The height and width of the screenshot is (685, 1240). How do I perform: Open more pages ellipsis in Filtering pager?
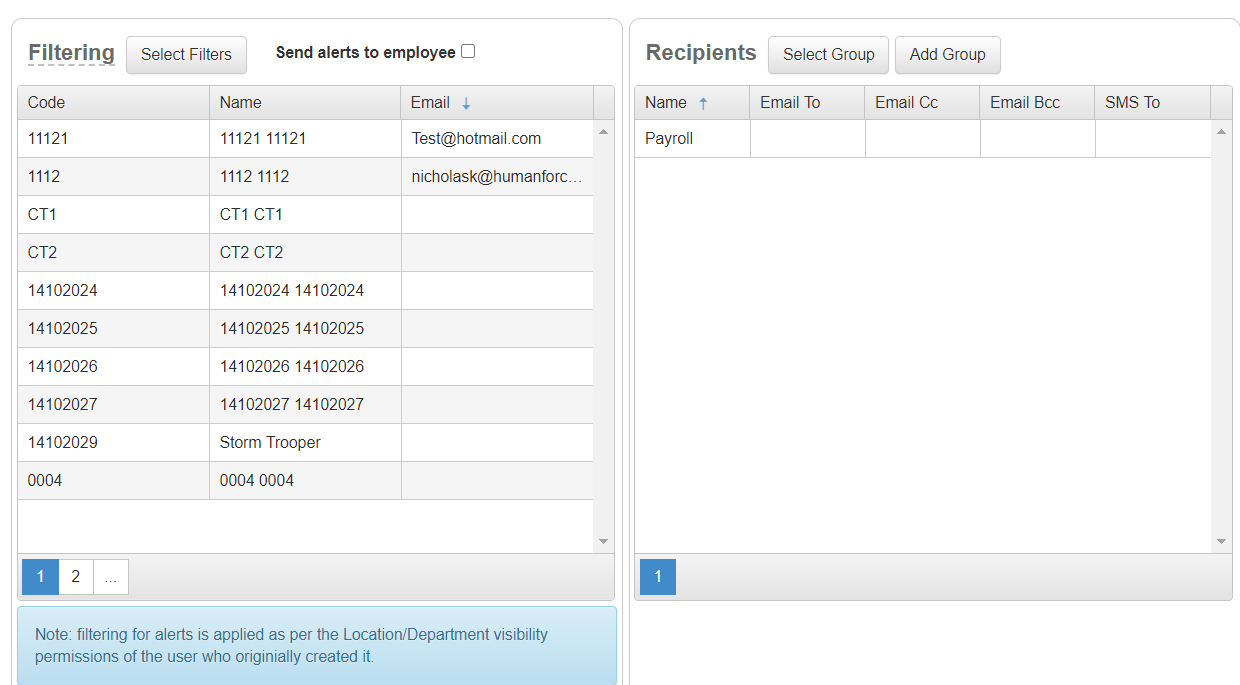click(111, 577)
